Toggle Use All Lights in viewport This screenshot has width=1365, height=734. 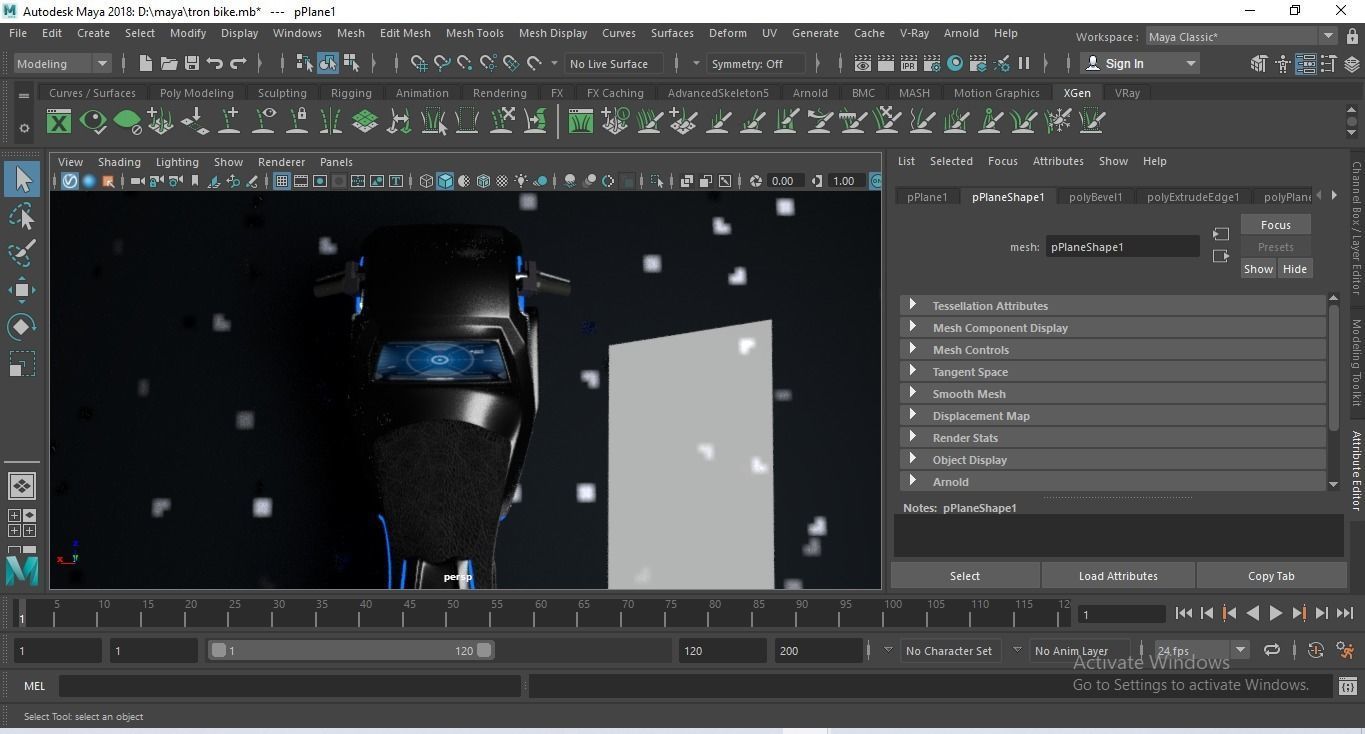coord(521,181)
